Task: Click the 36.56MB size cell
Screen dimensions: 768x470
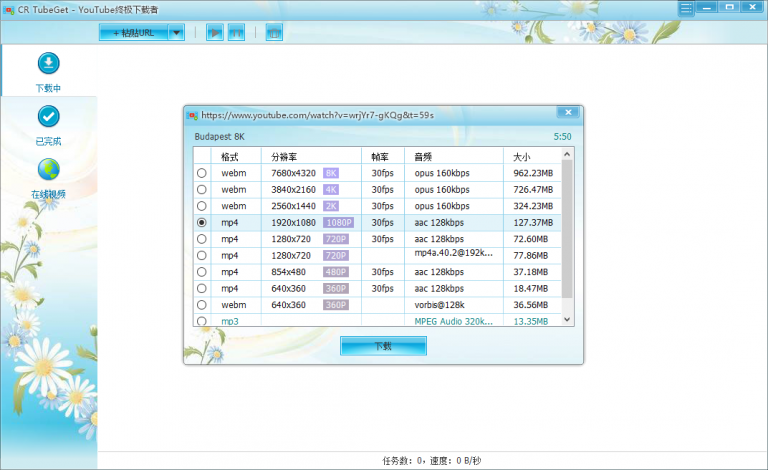Action: pyautogui.click(x=530, y=305)
